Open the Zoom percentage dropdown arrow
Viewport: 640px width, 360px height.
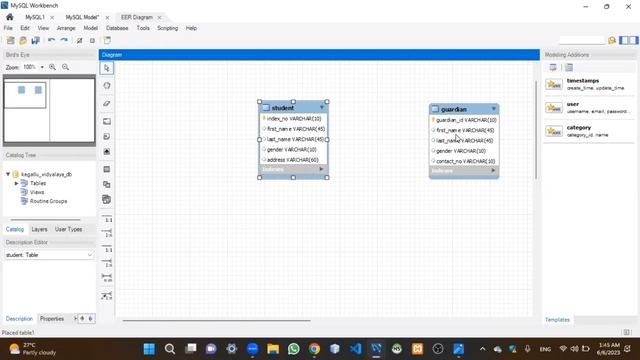pos(42,67)
